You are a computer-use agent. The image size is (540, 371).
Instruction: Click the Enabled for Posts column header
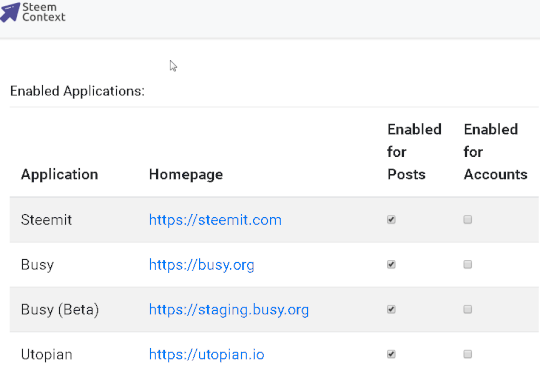[414, 152]
